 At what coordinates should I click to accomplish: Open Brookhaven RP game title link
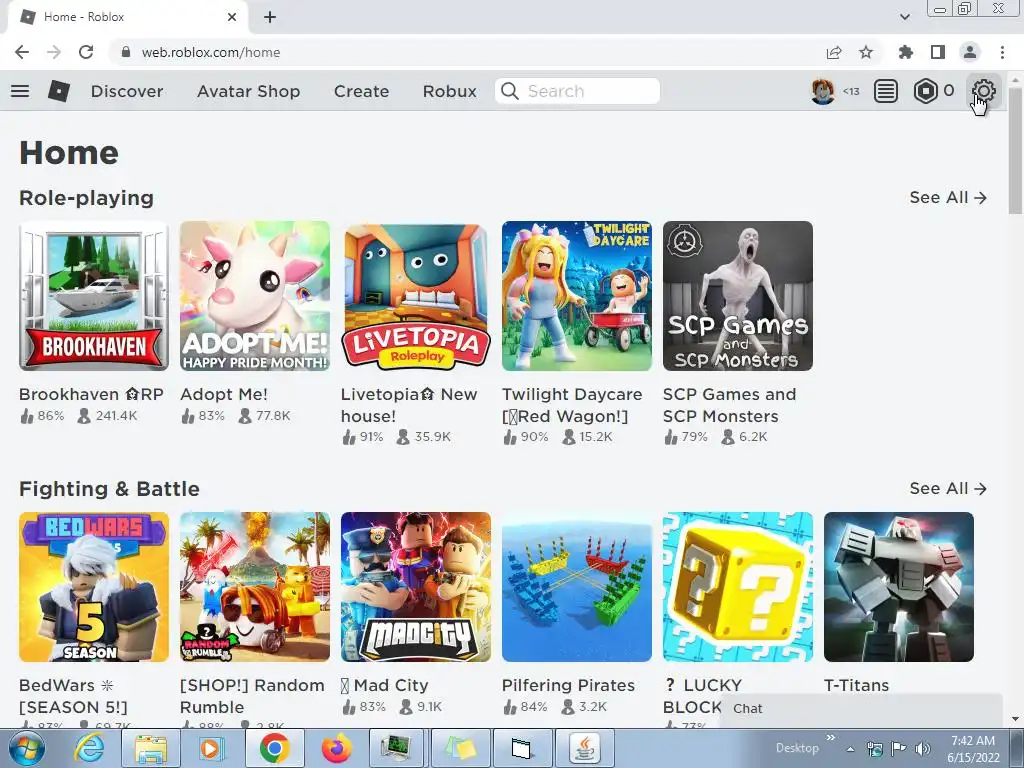[91, 394]
